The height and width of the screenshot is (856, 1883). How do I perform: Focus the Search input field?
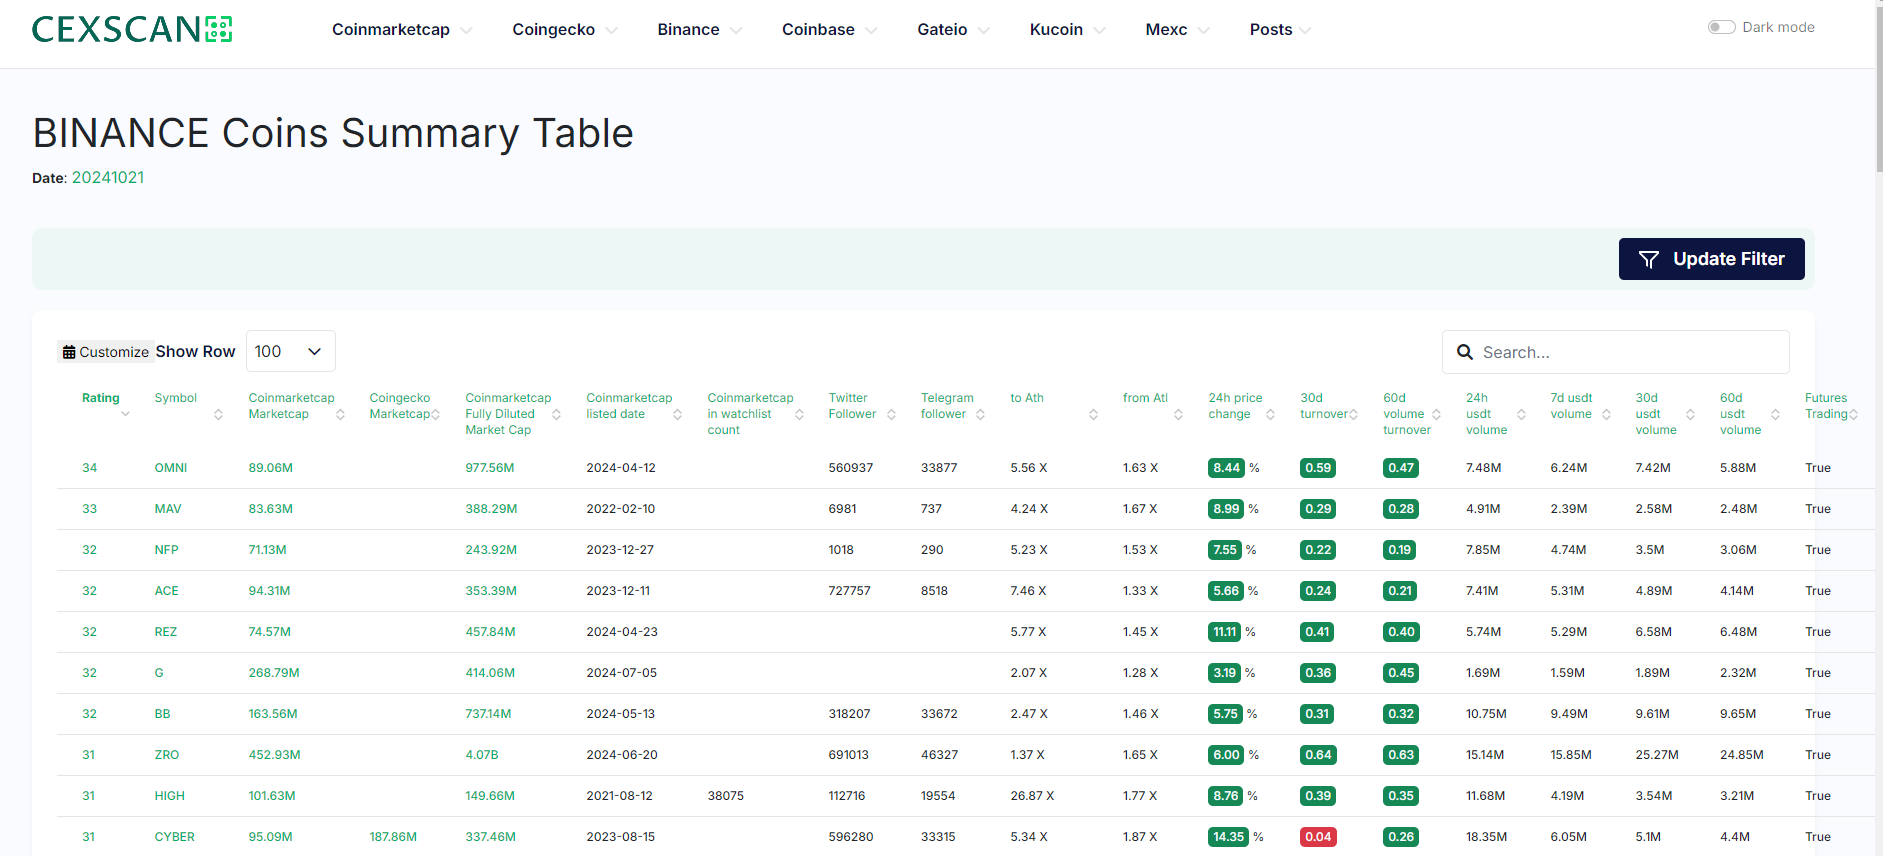point(1615,352)
